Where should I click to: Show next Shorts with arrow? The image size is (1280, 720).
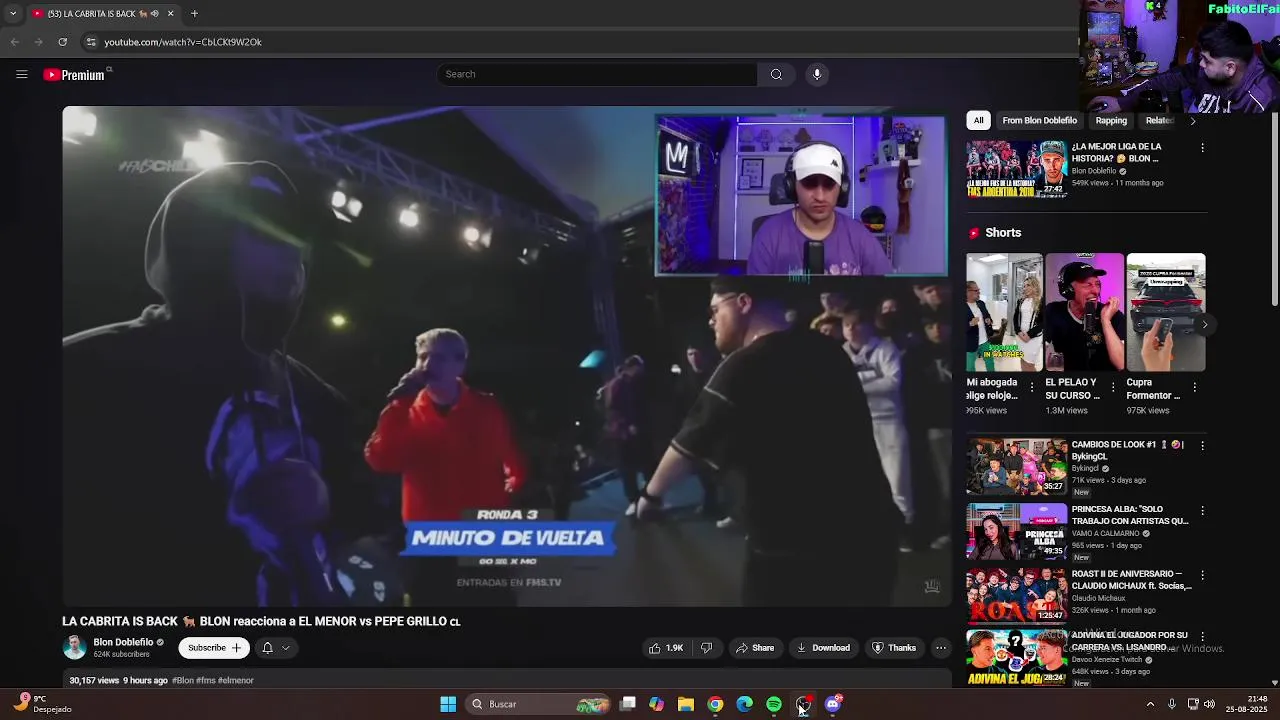tap(1205, 324)
